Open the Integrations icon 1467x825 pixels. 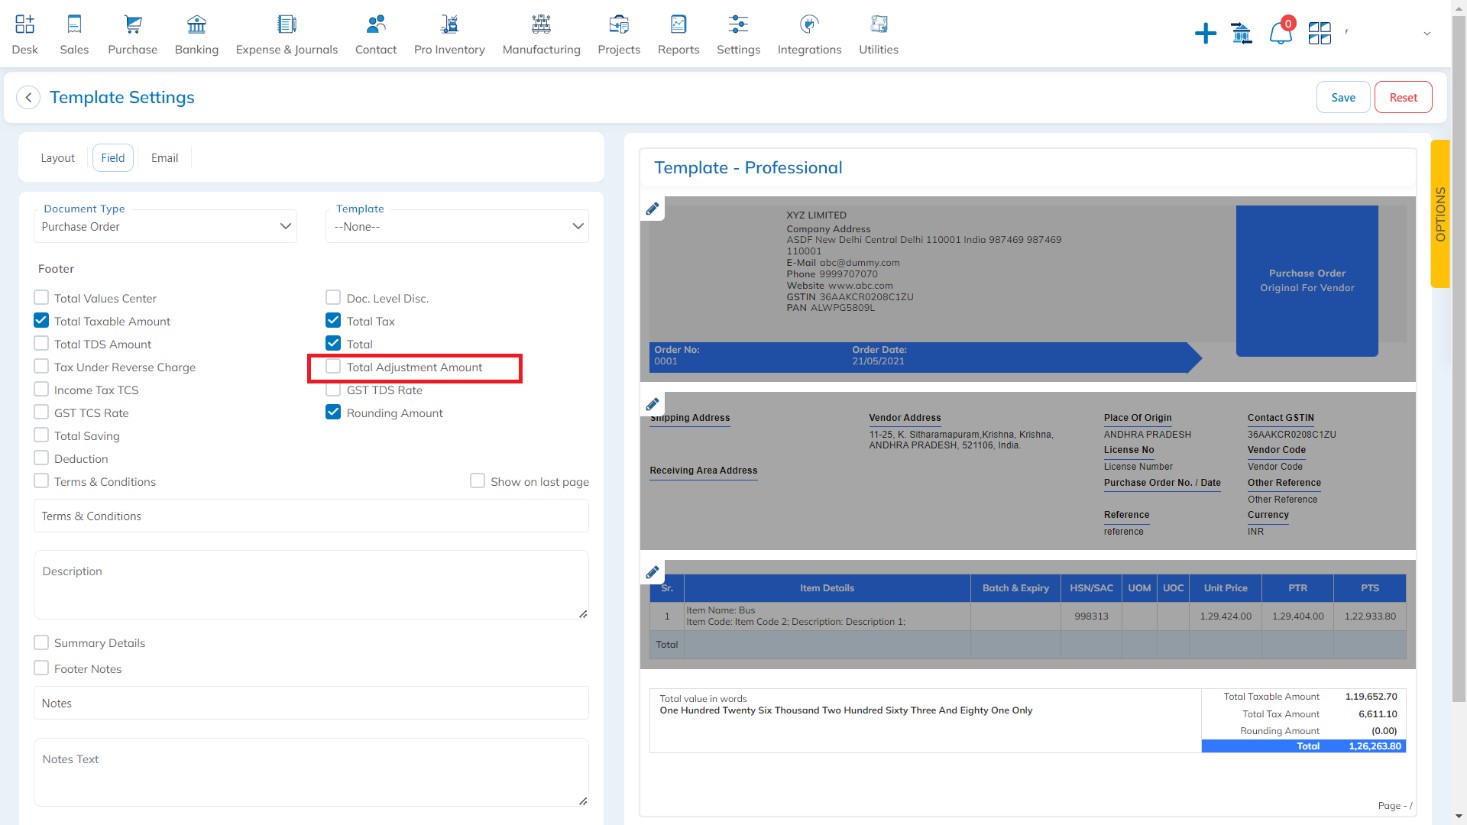(x=810, y=24)
